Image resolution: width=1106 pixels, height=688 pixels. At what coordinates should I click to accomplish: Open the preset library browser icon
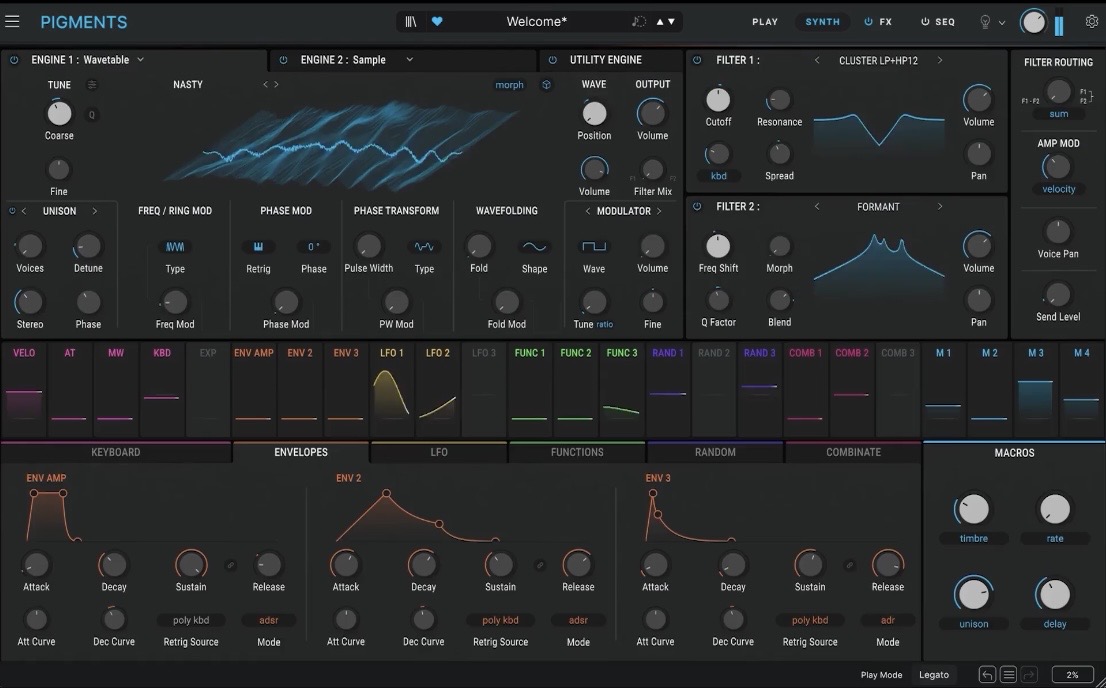(x=413, y=21)
